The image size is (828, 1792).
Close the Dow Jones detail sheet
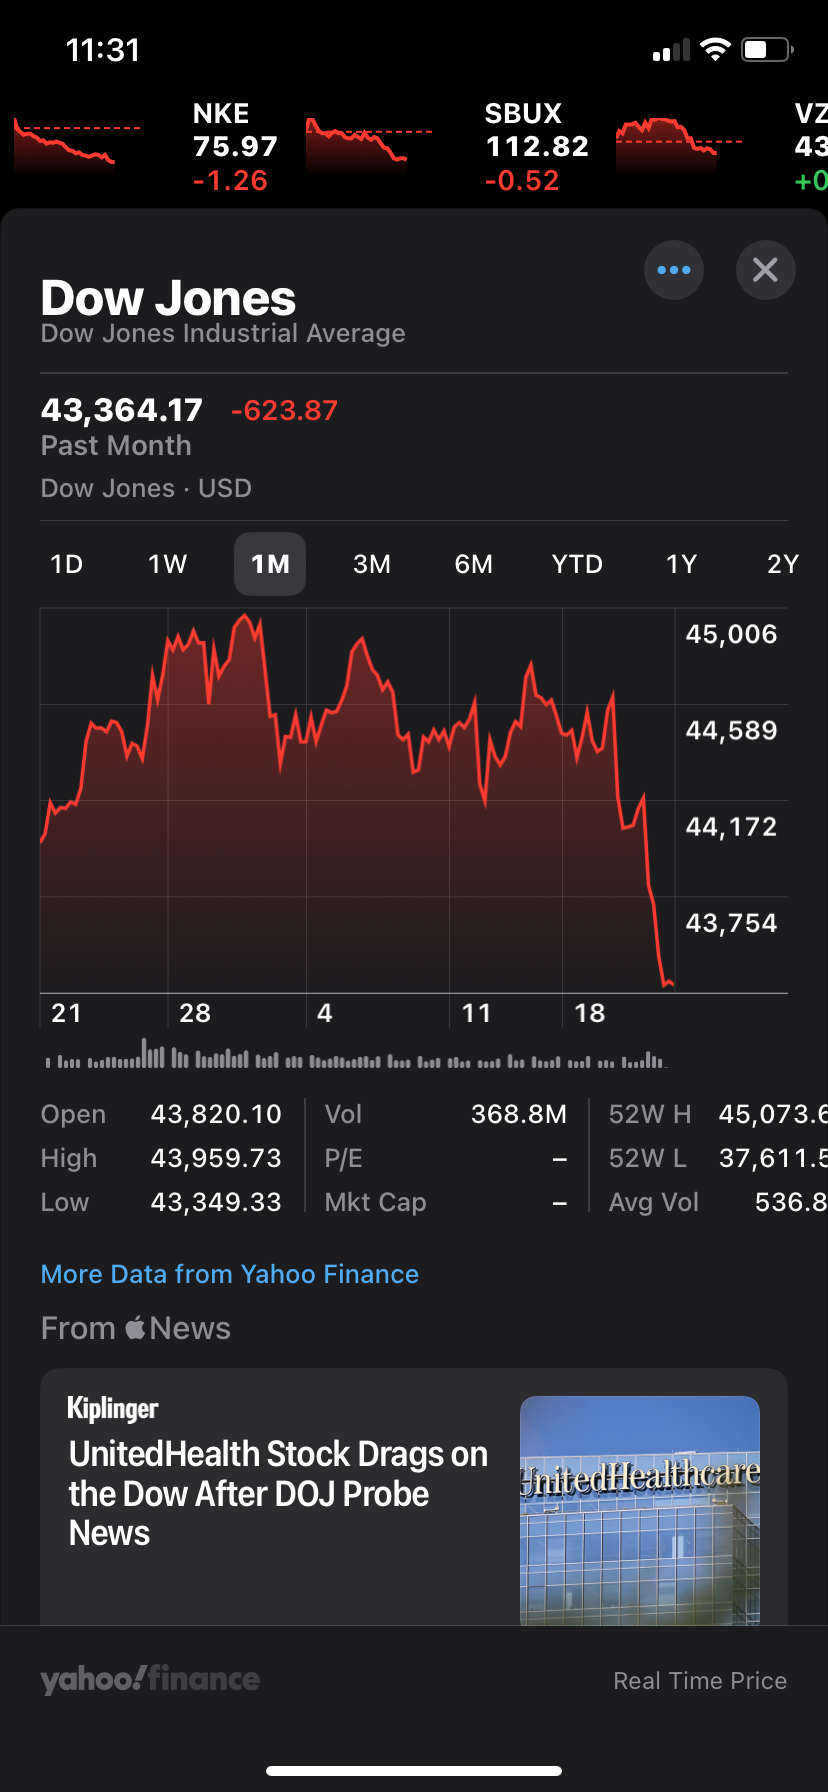tap(765, 270)
